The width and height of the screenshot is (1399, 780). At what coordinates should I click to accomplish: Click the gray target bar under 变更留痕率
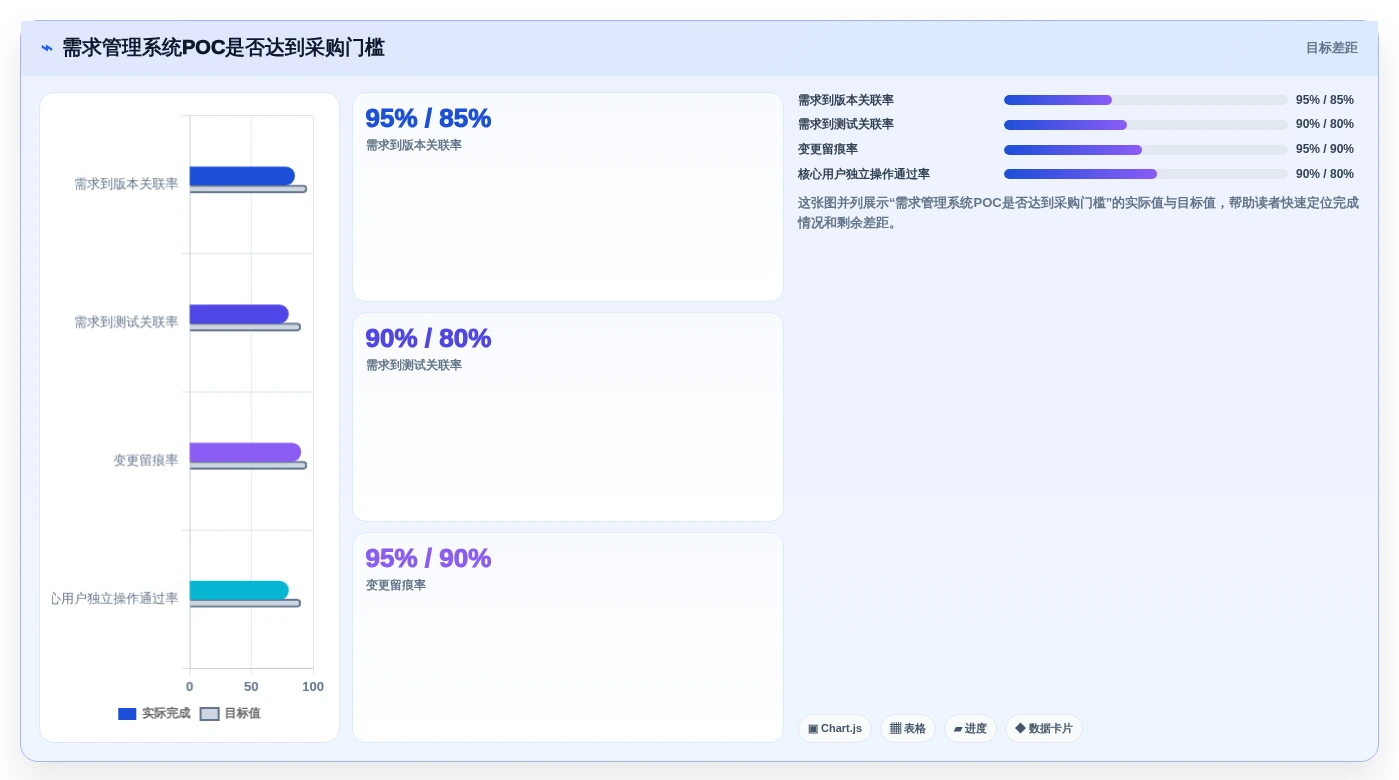tap(248, 465)
